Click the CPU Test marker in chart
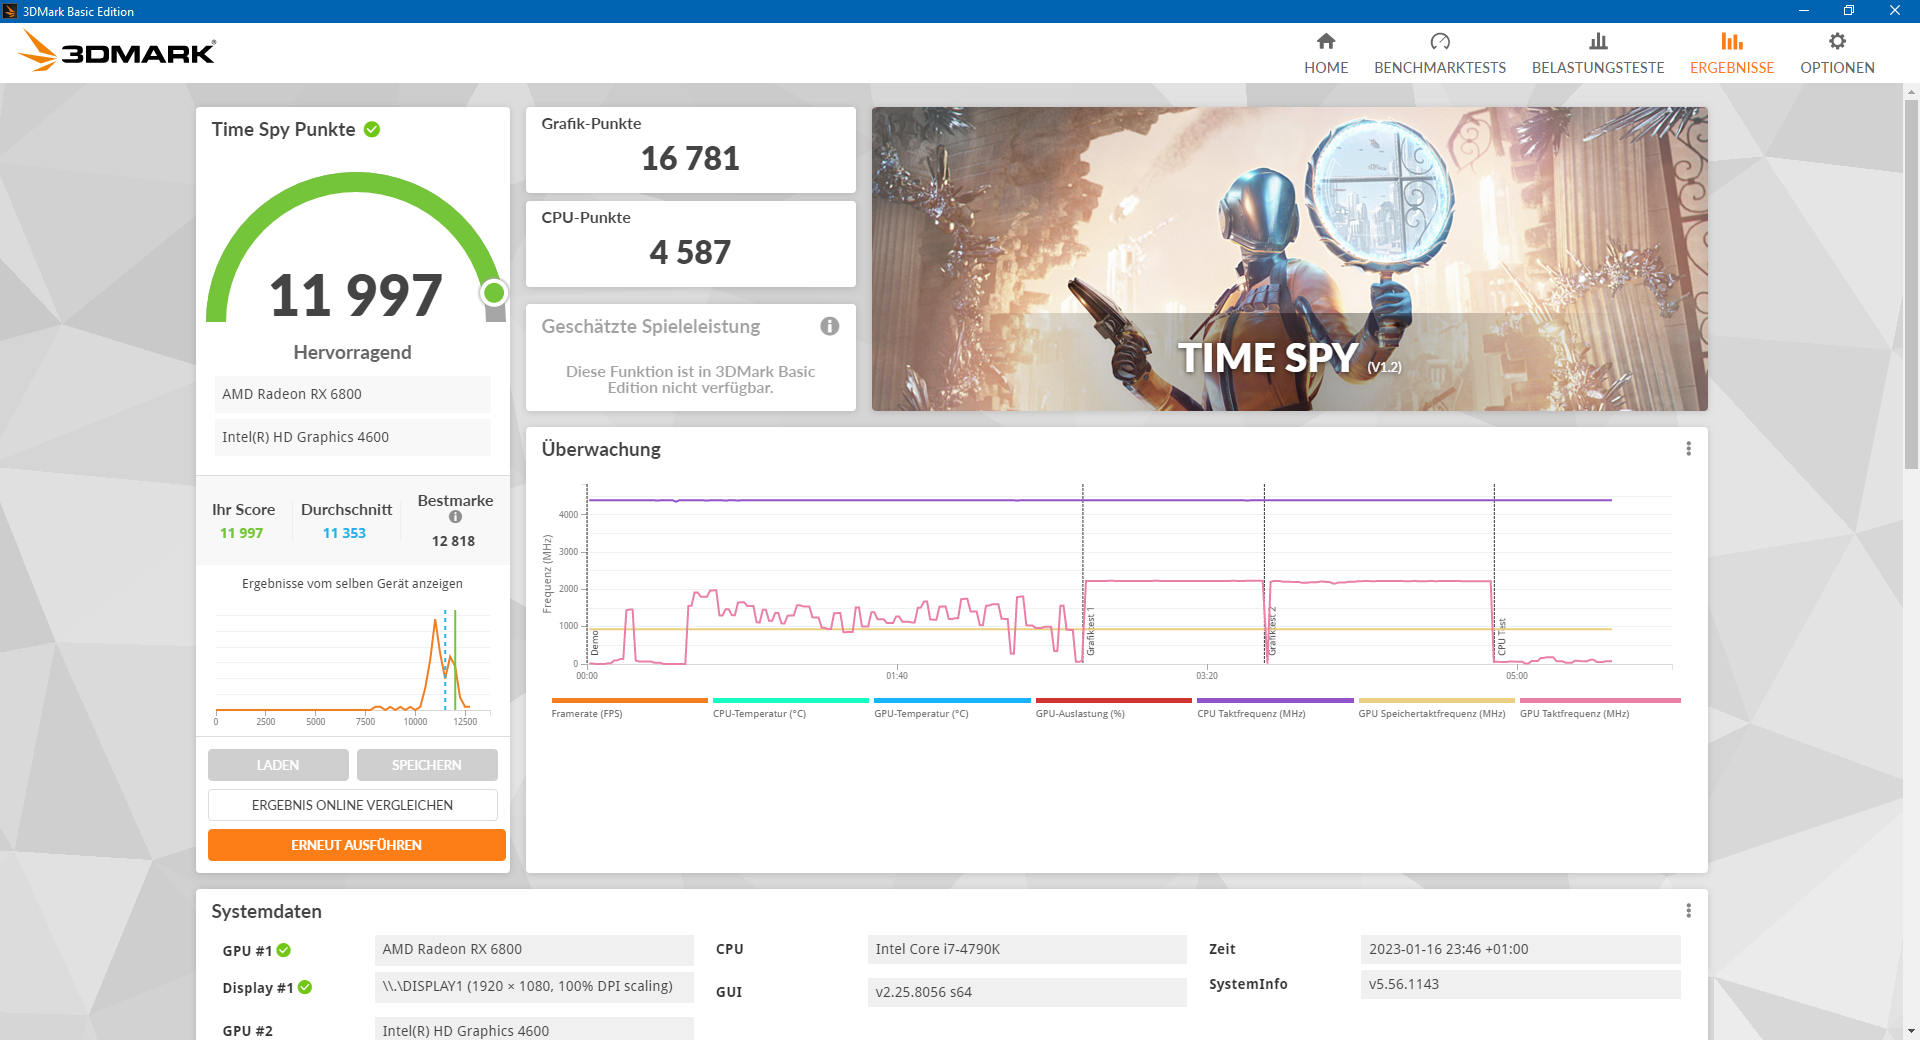The height and width of the screenshot is (1040, 1920). (x=1501, y=637)
